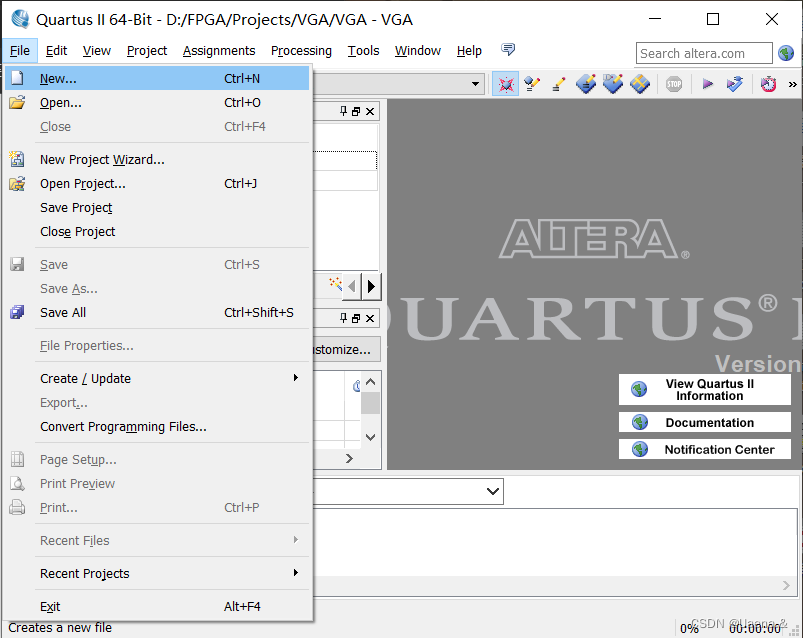Click the partially hidden Customize... button
Image resolution: width=803 pixels, height=638 pixels.
tap(347, 349)
